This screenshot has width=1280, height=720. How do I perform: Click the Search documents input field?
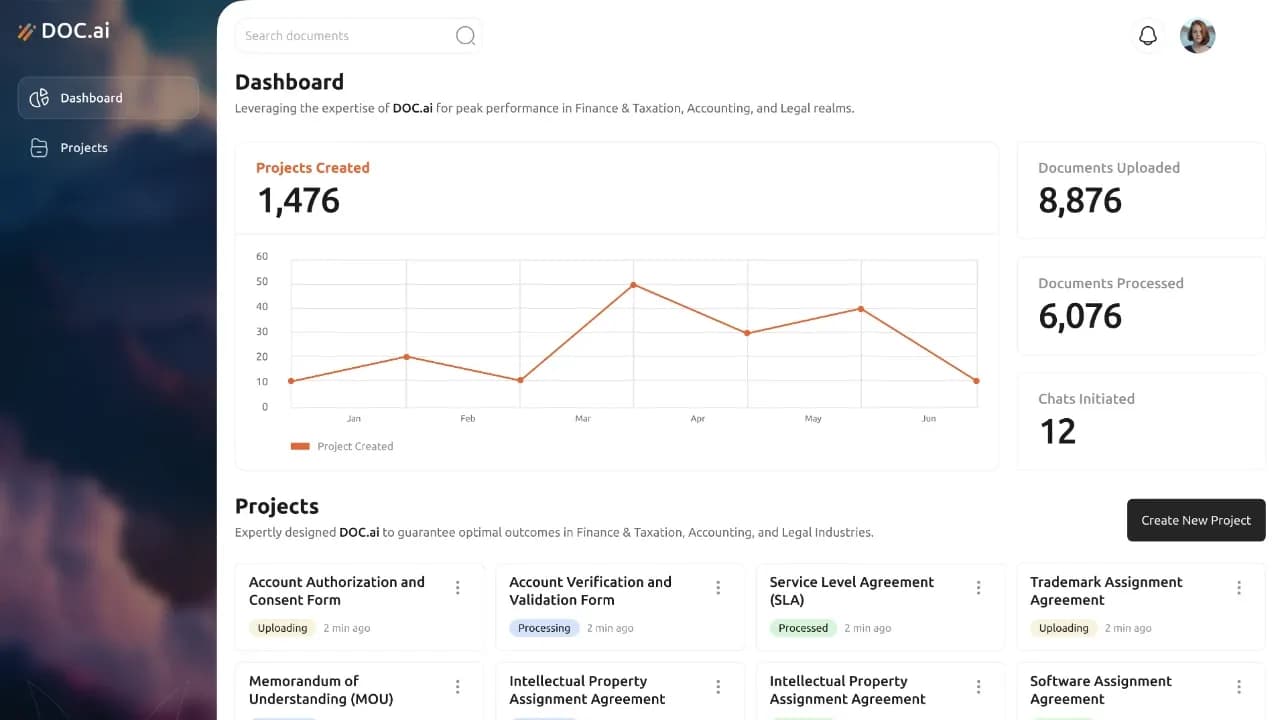(x=359, y=36)
